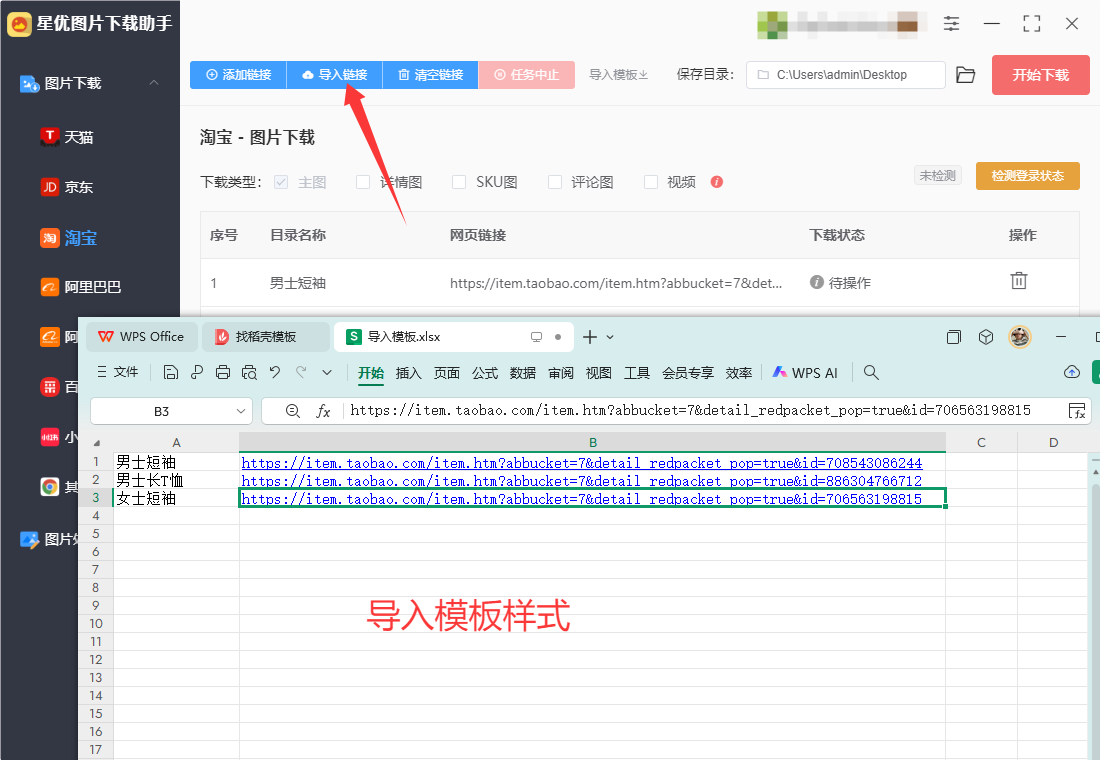Image resolution: width=1100 pixels, height=760 pixels.
Task: Click the WPS search magnifier icon
Action: [871, 372]
